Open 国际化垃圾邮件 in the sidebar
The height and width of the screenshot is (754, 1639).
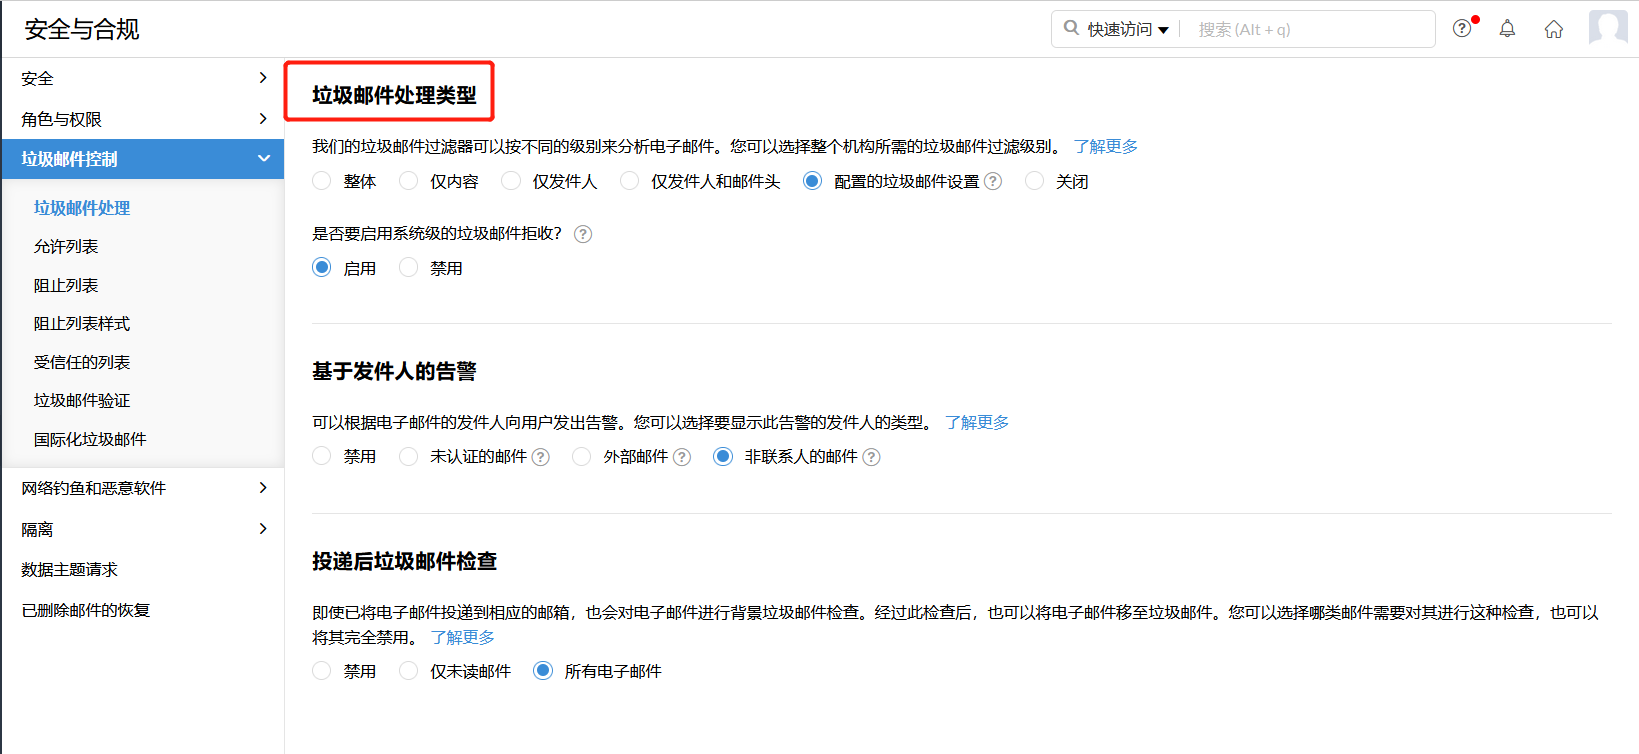(90, 440)
